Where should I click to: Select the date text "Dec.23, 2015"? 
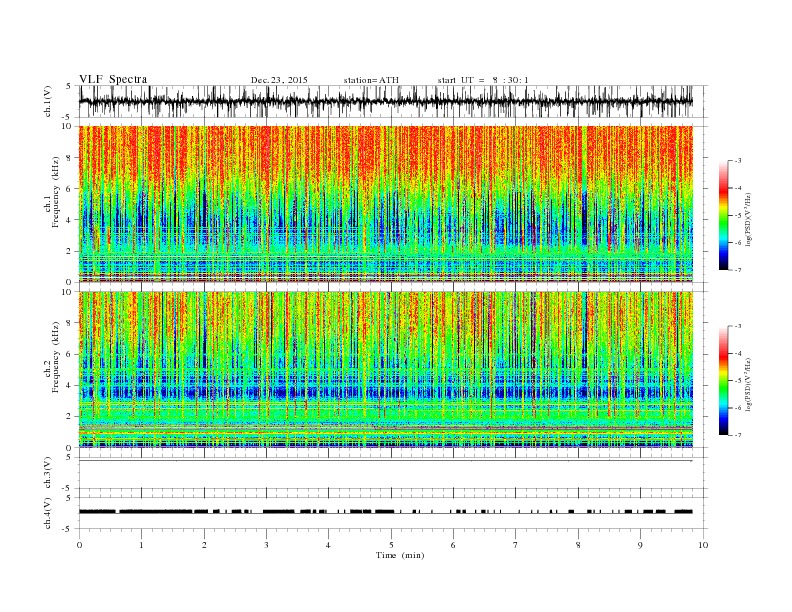coord(279,80)
